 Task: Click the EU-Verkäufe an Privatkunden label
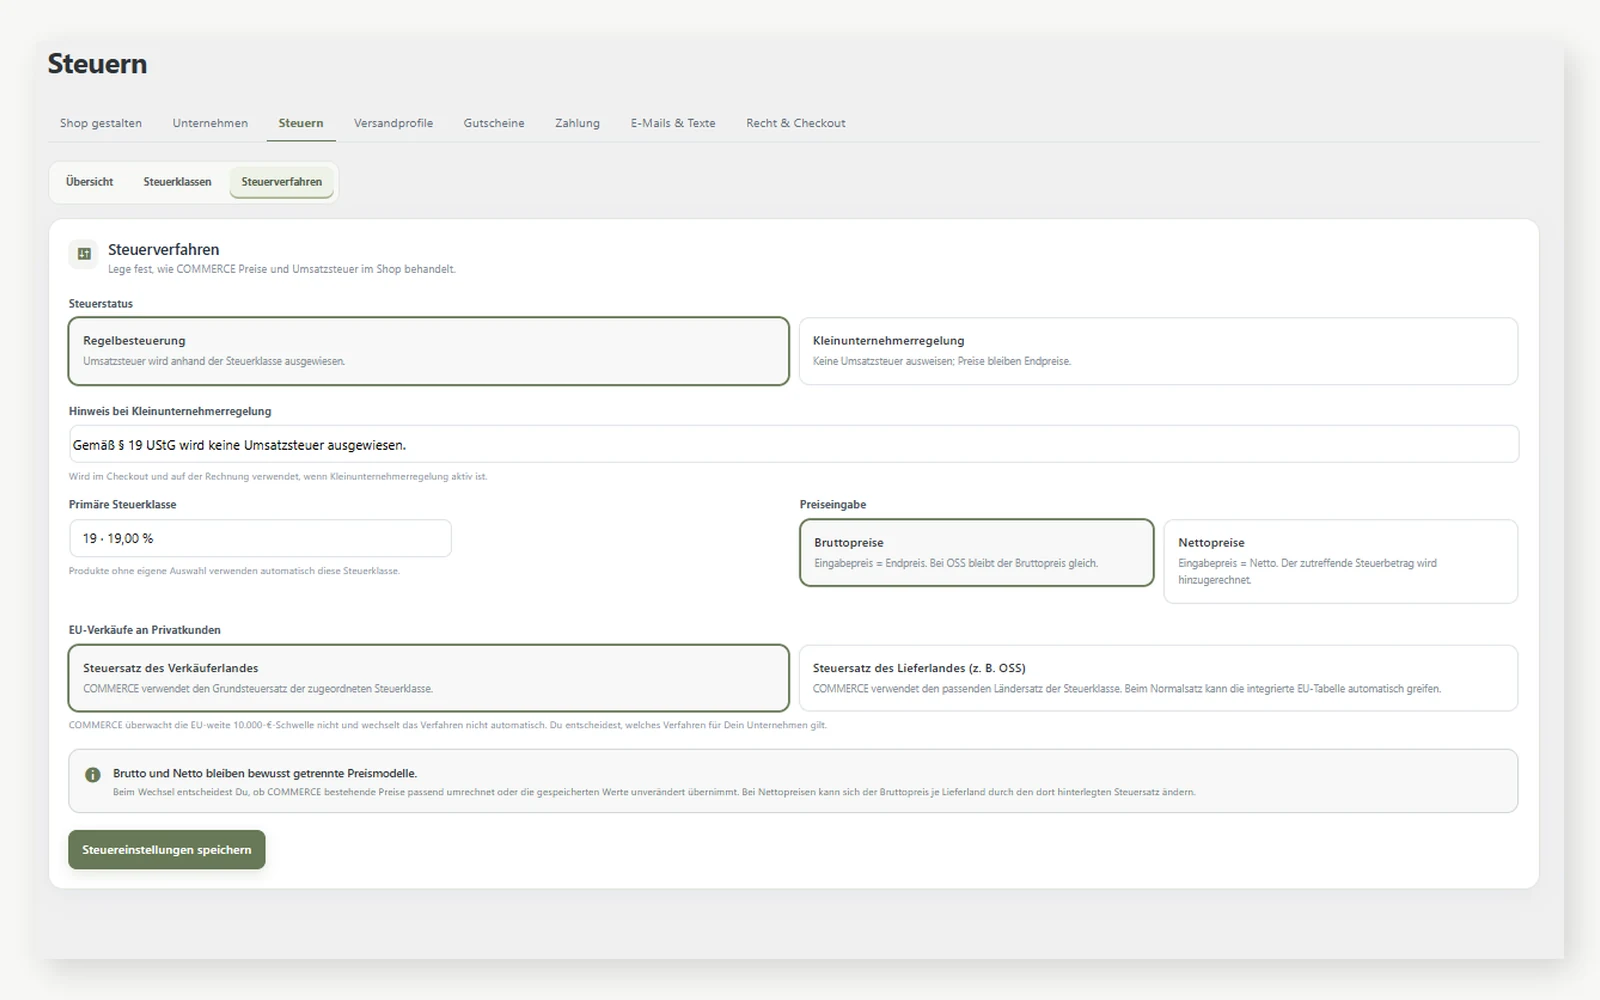click(x=145, y=630)
